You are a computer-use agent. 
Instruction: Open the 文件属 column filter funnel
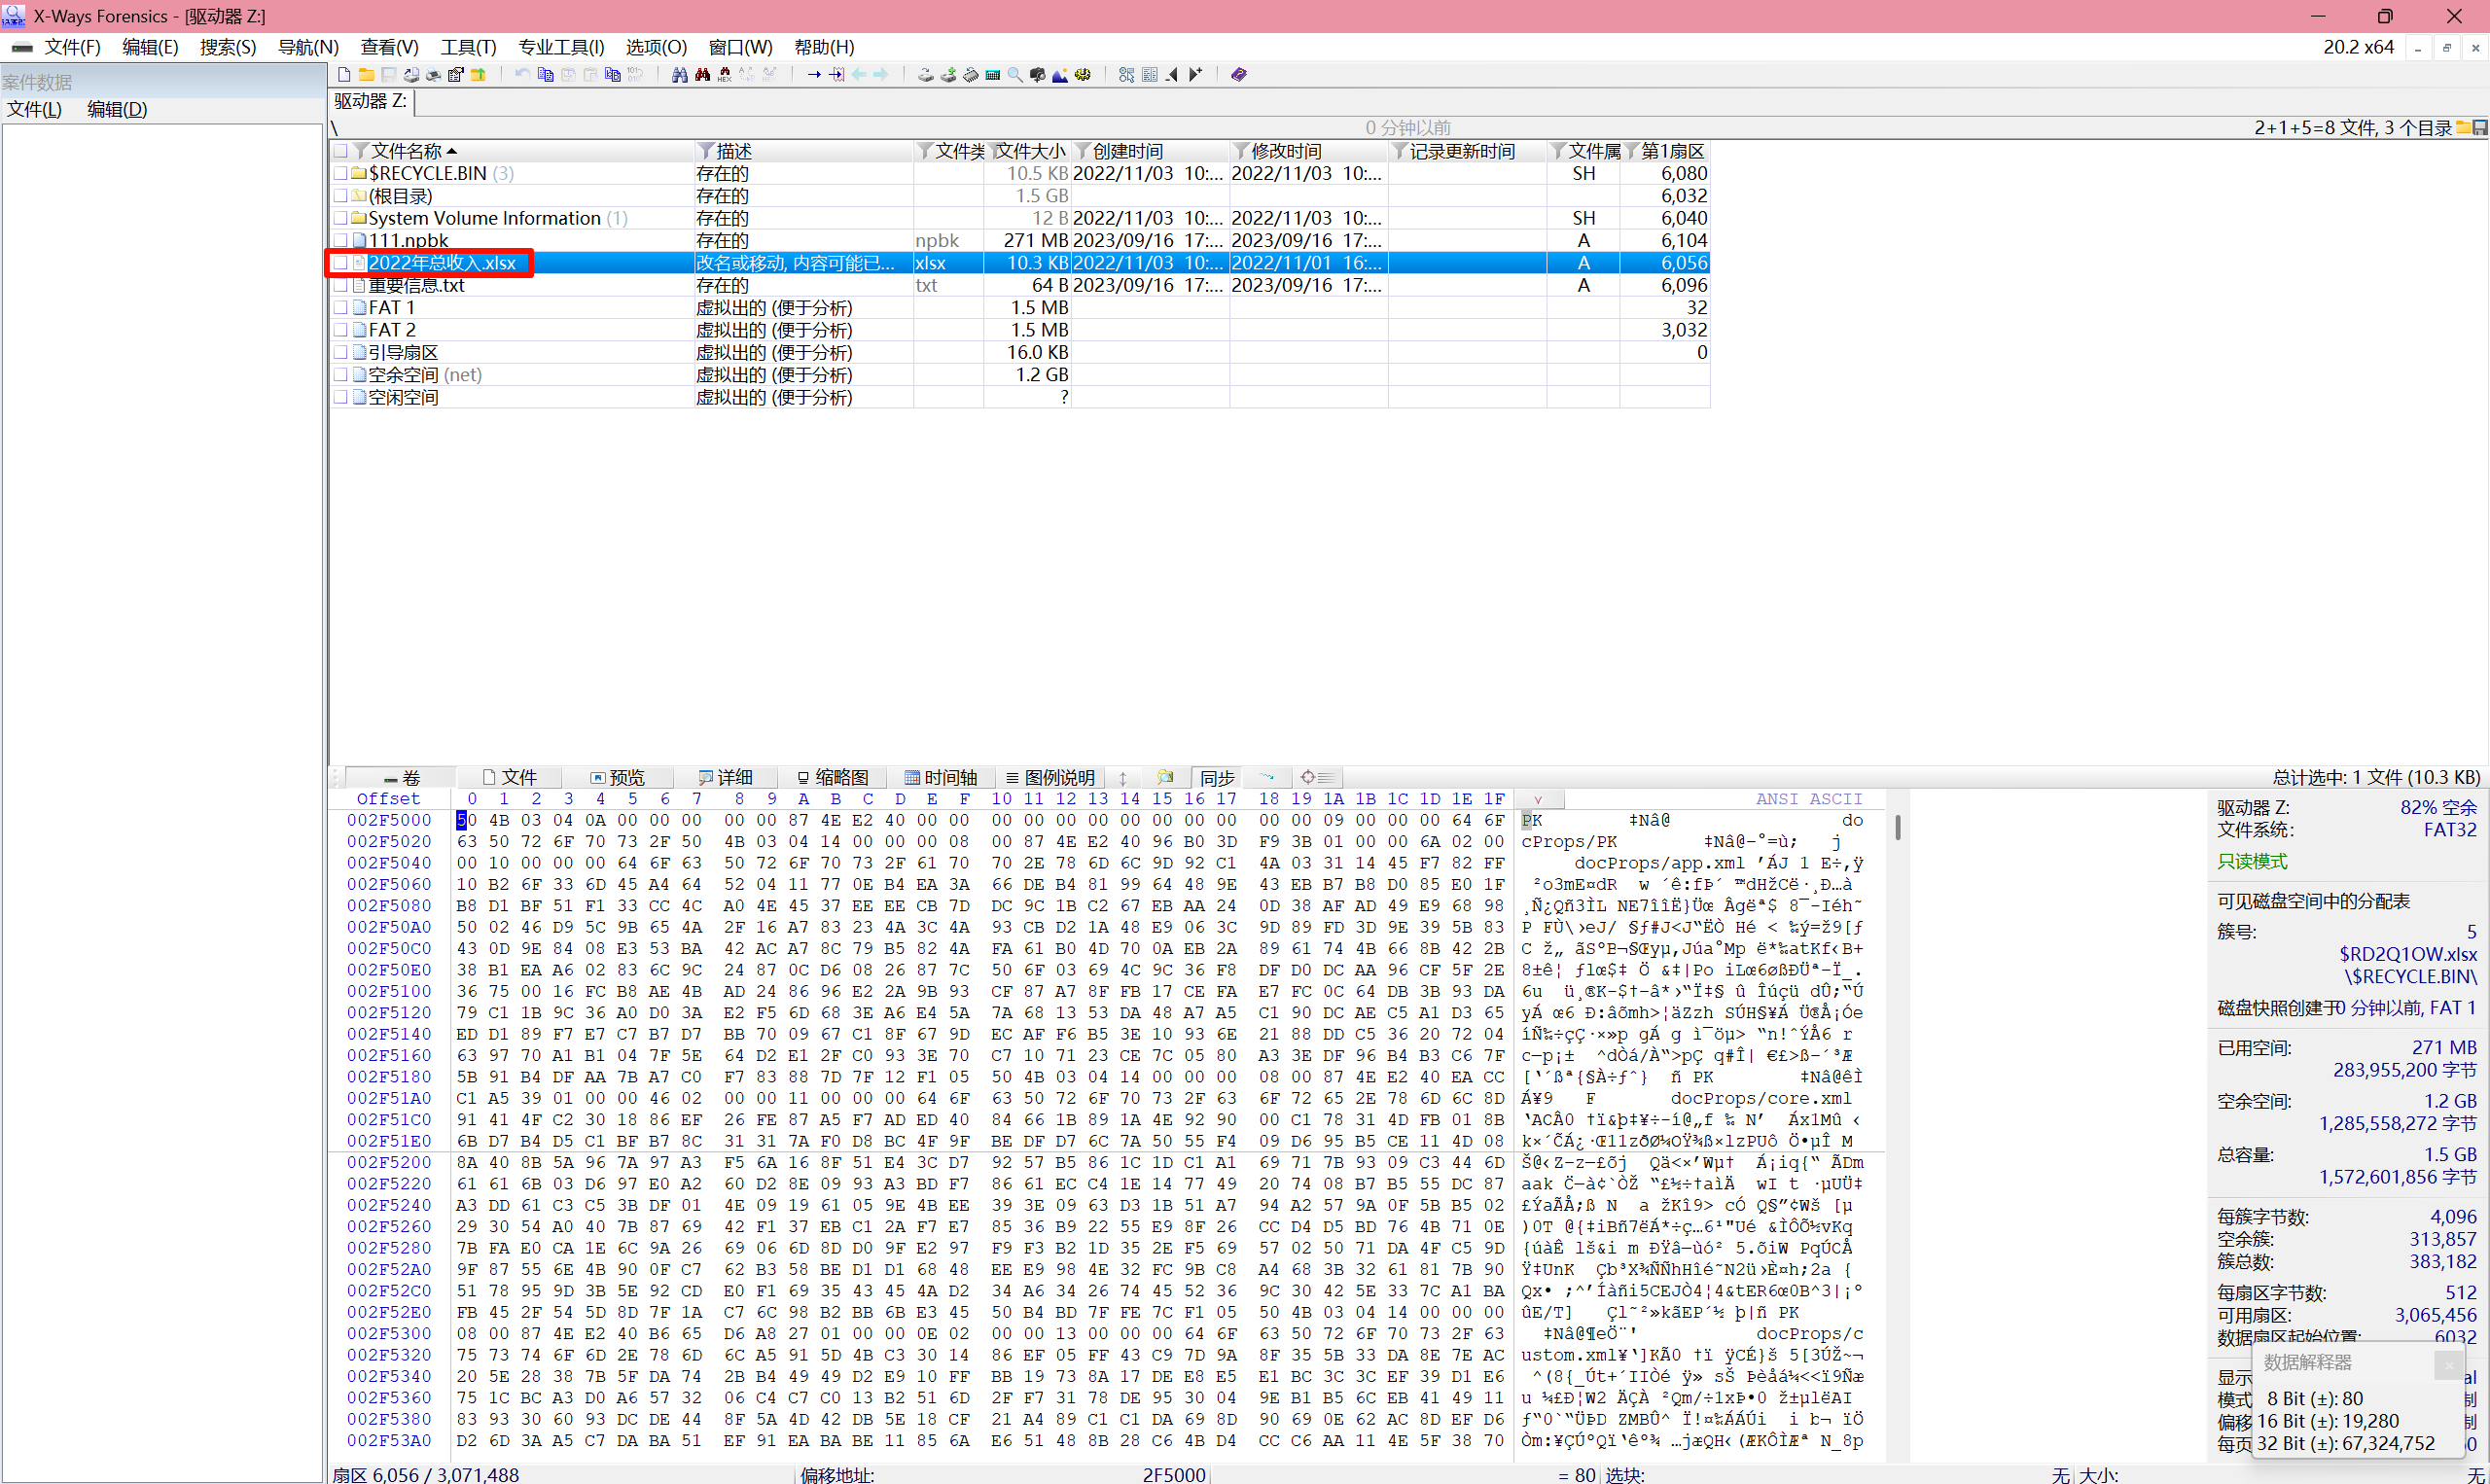coord(1558,151)
